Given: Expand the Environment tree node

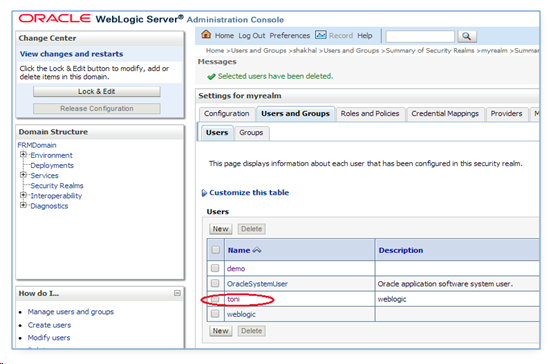Looking at the screenshot, I should 23,155.
